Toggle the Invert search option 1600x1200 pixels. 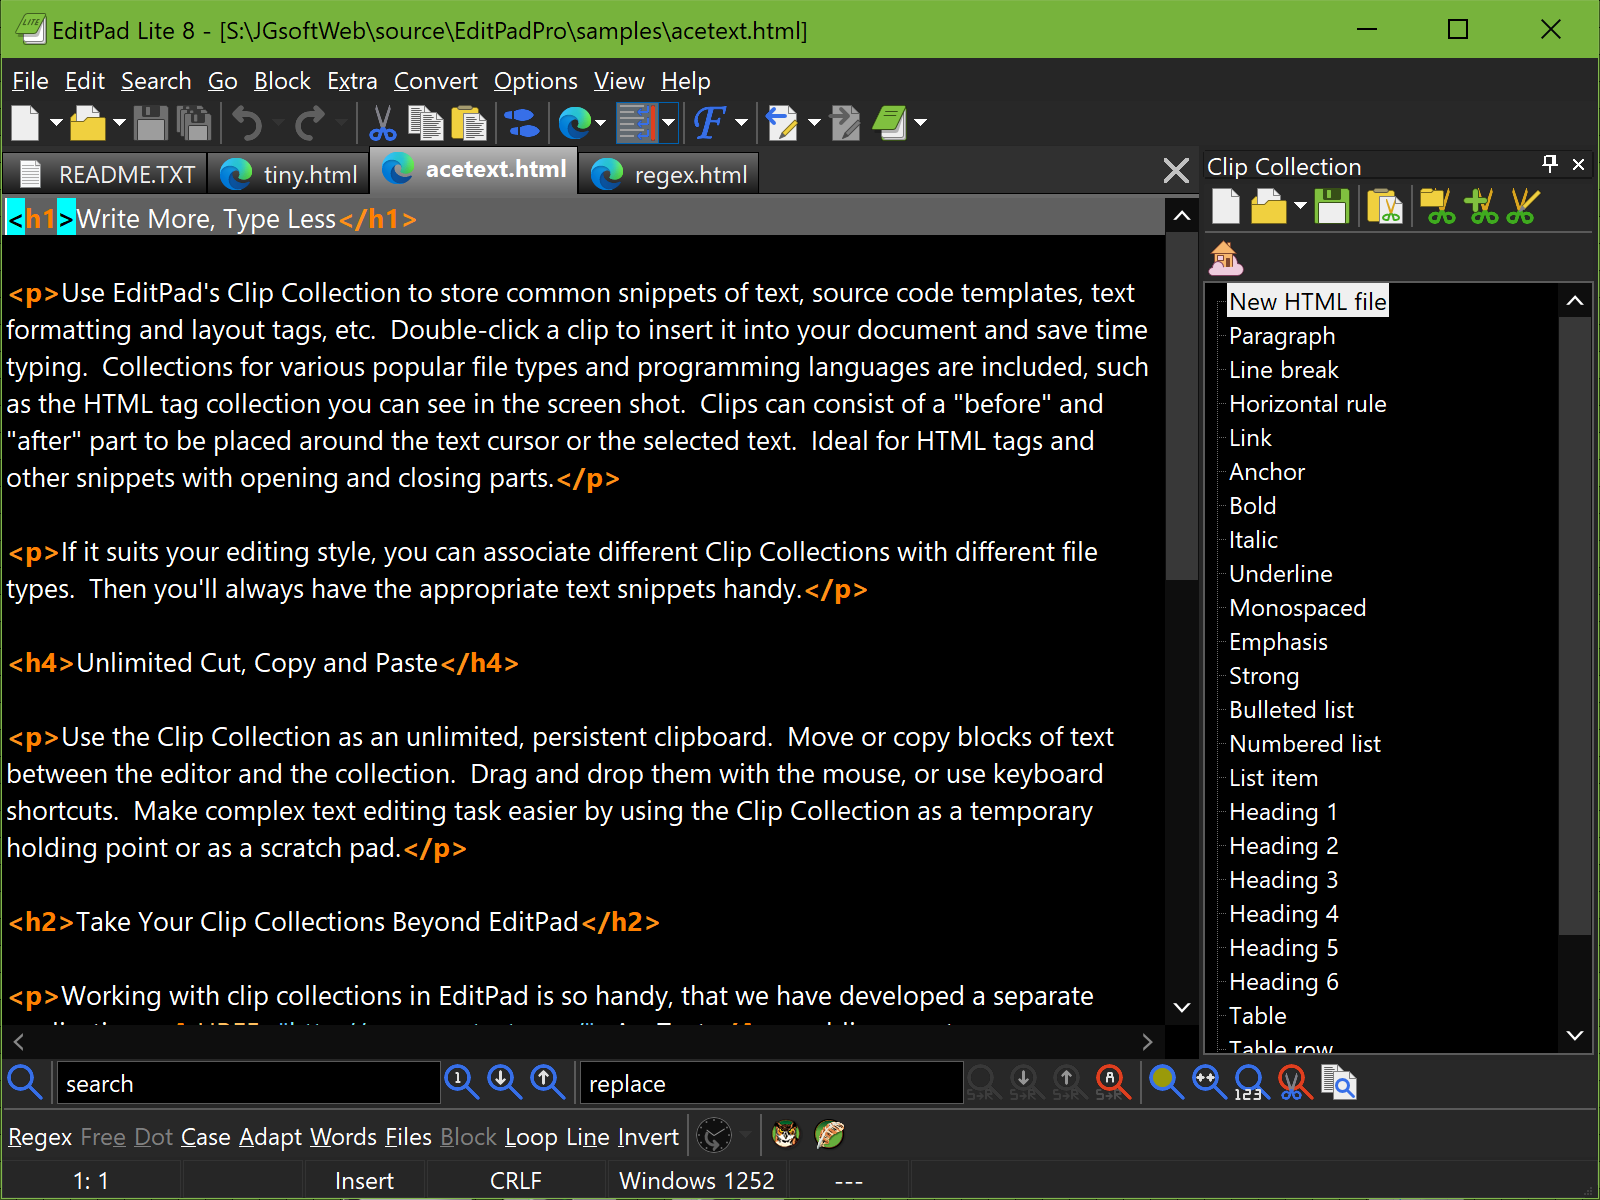(648, 1137)
